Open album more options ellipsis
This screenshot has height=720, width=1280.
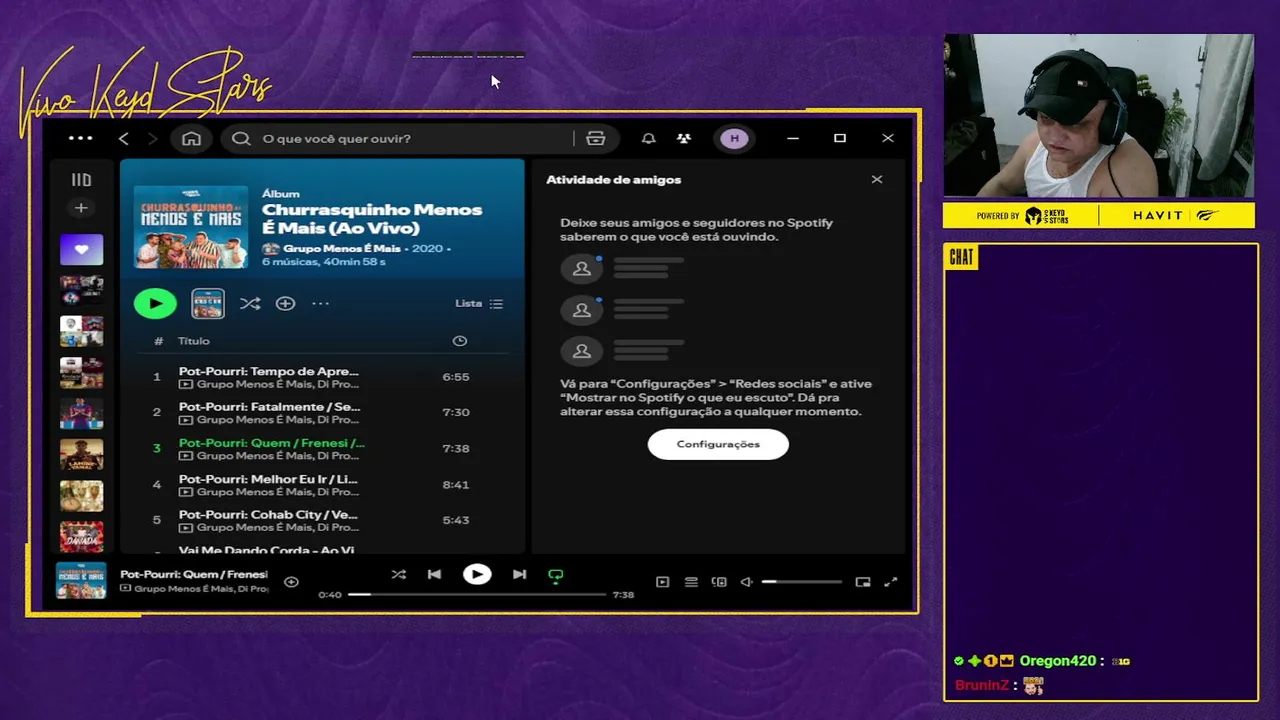pyautogui.click(x=320, y=303)
